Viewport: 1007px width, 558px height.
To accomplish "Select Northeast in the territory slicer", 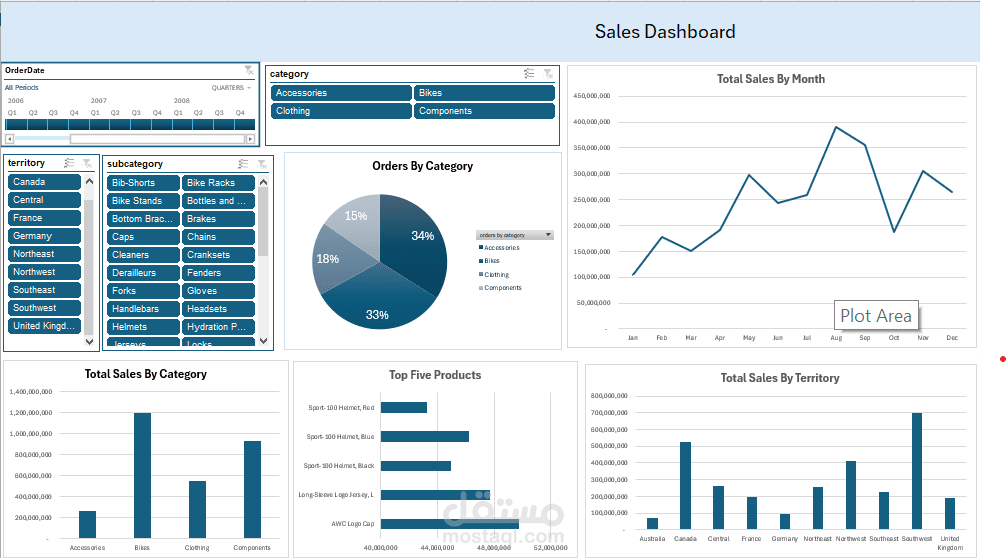I will (44, 254).
